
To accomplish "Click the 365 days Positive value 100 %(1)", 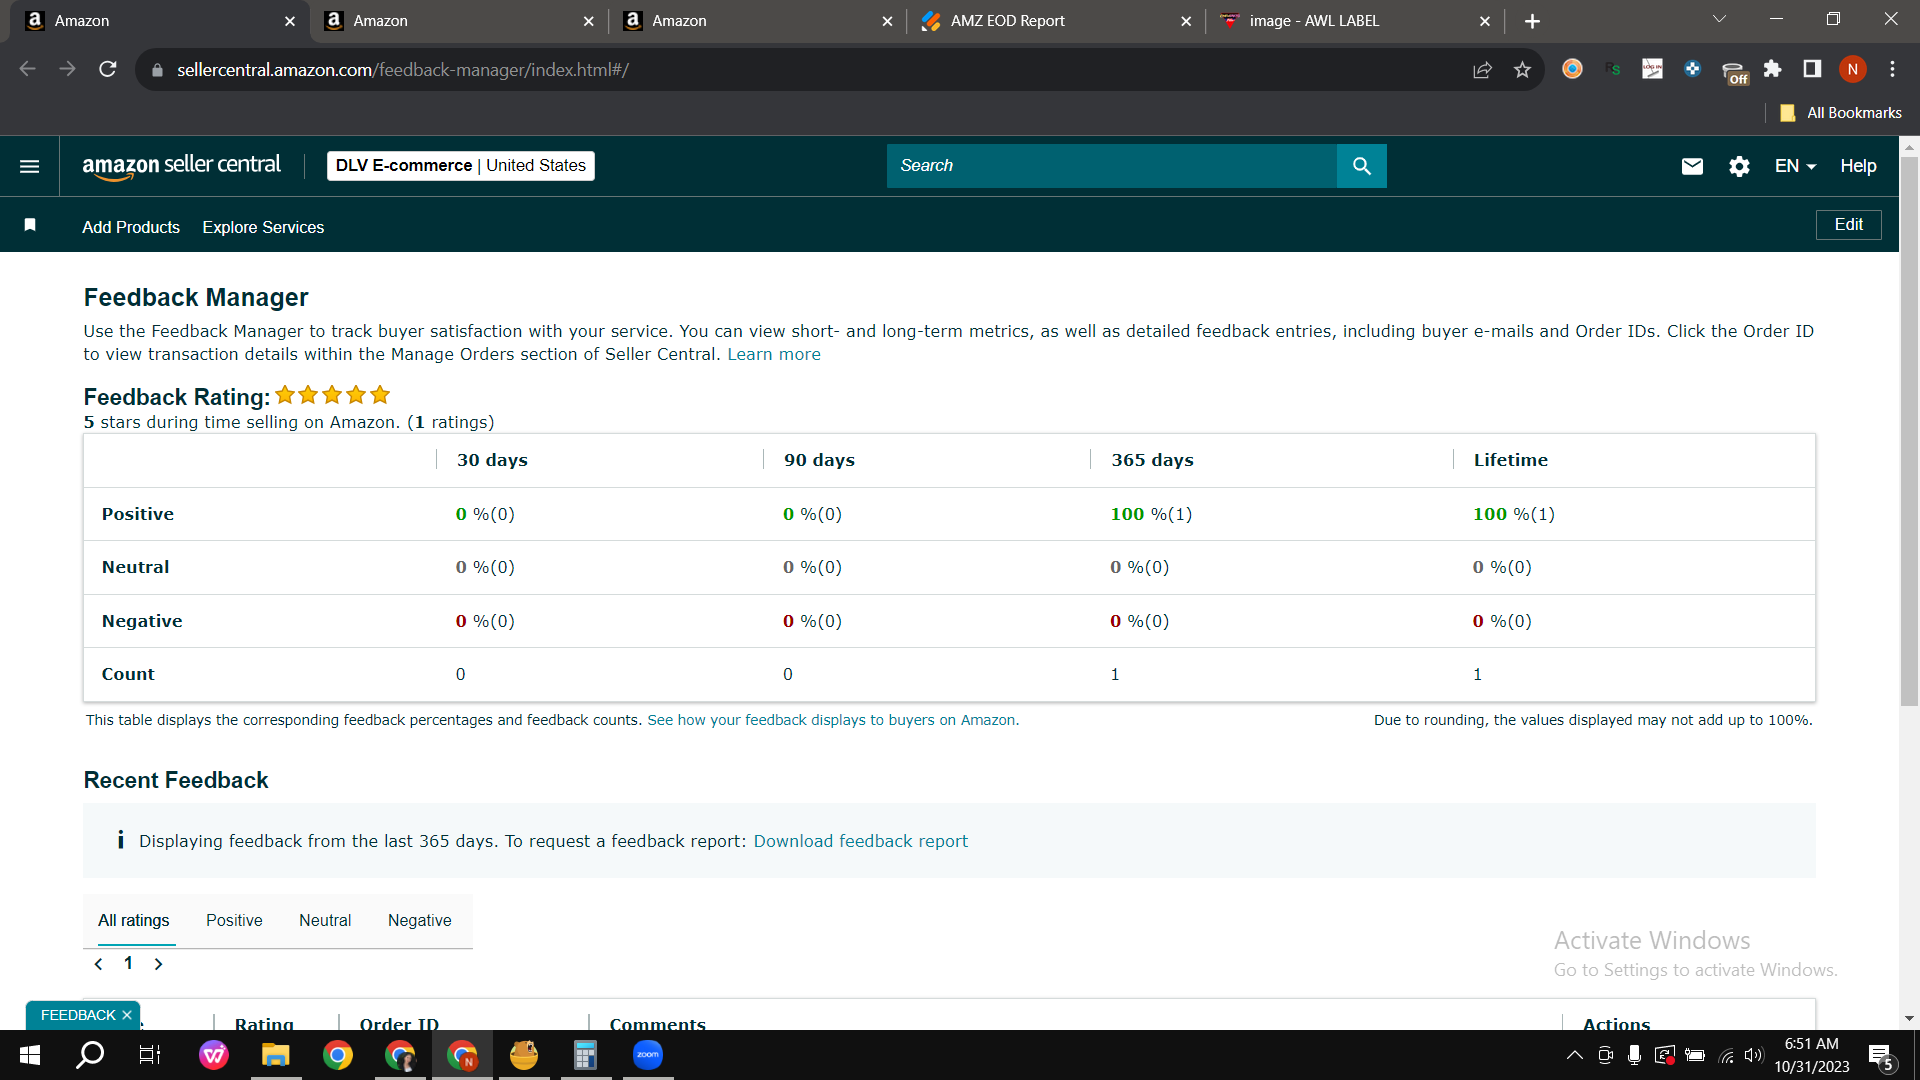I will (x=1151, y=514).
